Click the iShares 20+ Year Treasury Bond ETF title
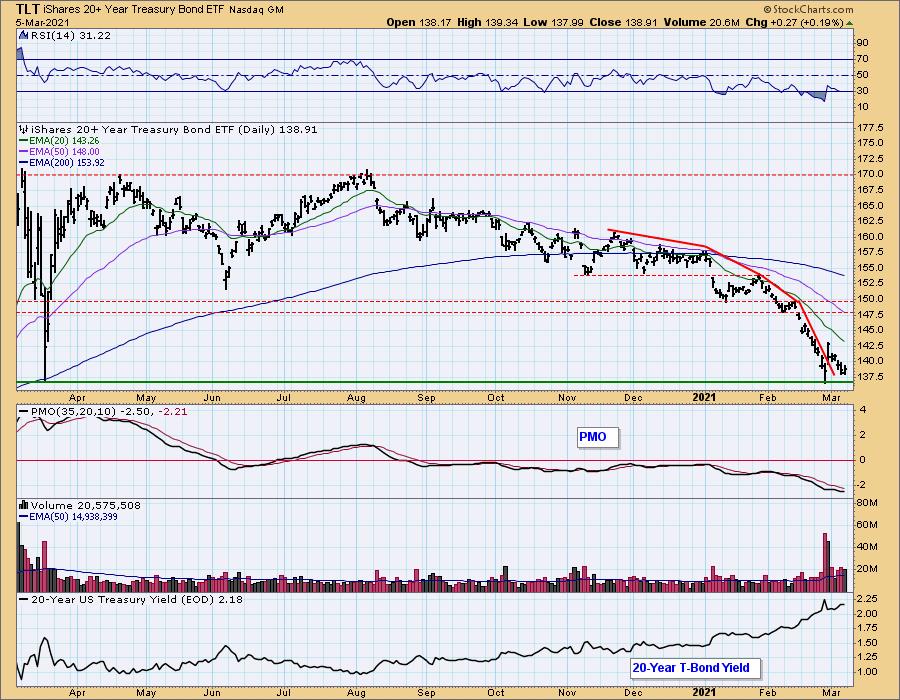Image resolution: width=900 pixels, height=700 pixels. pos(133,10)
